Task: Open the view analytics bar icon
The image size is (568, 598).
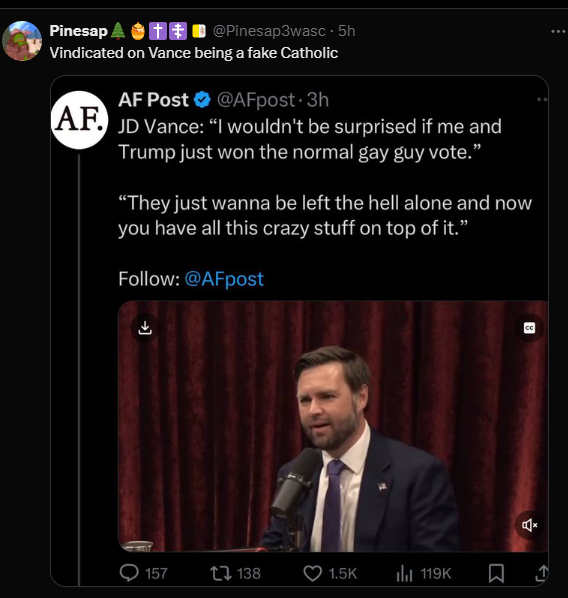Action: (x=404, y=573)
